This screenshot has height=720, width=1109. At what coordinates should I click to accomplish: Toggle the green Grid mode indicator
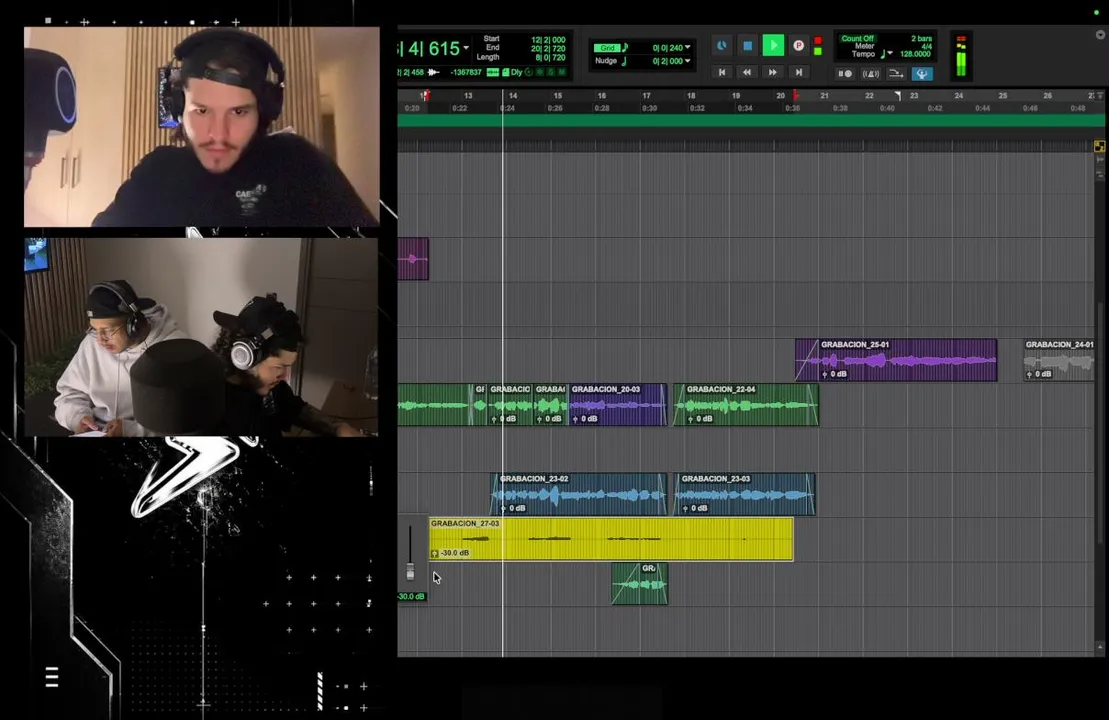(607, 48)
